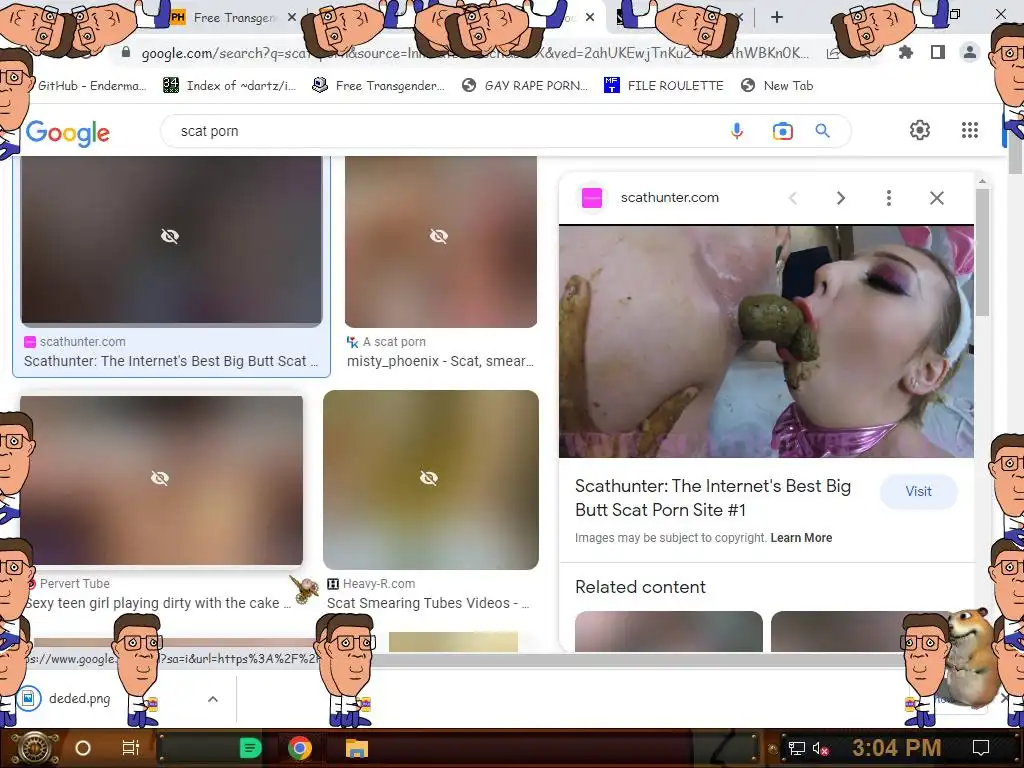Toggle Chrome side panel icon

[938, 52]
